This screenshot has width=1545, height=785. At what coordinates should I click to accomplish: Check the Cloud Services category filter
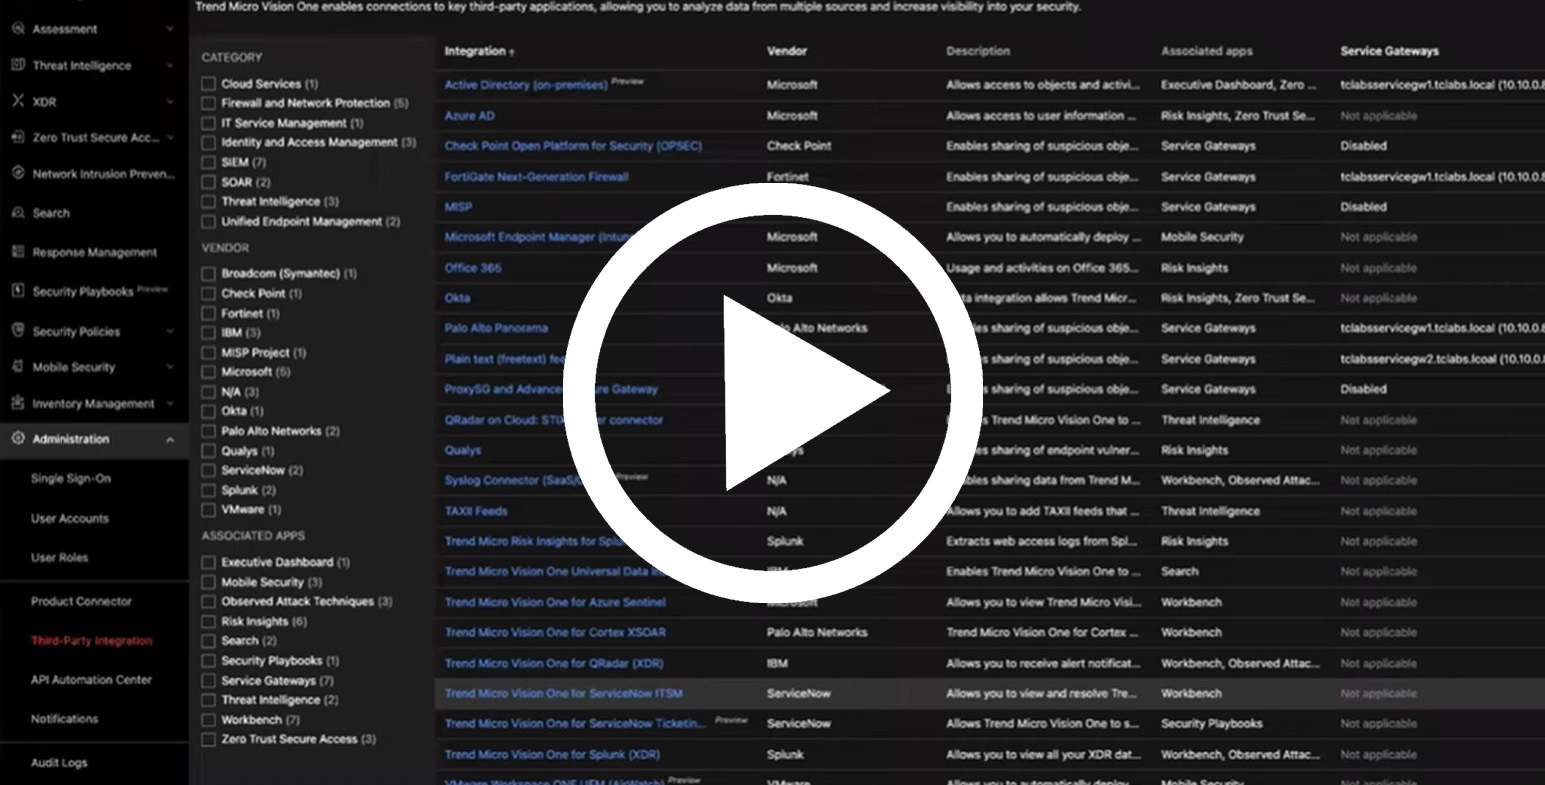[x=208, y=84]
